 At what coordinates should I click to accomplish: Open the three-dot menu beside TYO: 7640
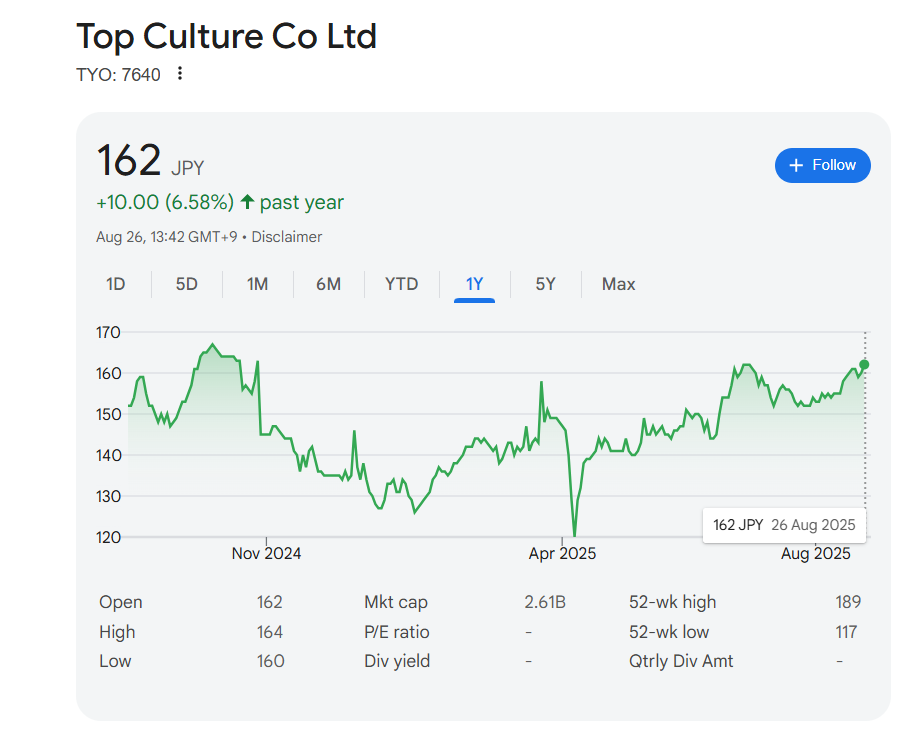tap(180, 73)
